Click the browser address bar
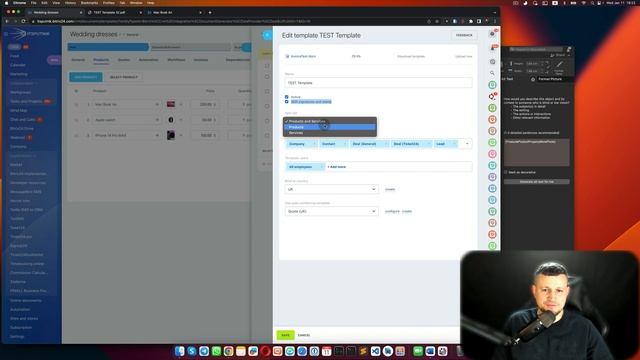This screenshot has height=360, width=640. [x=229, y=21]
